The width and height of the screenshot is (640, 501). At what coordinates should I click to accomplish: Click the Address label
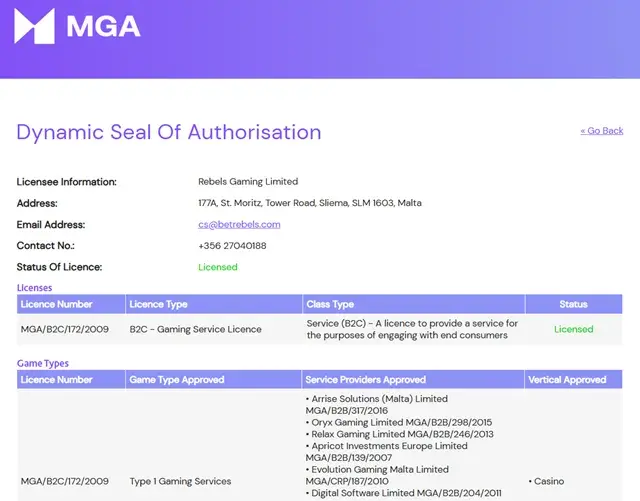(37, 203)
